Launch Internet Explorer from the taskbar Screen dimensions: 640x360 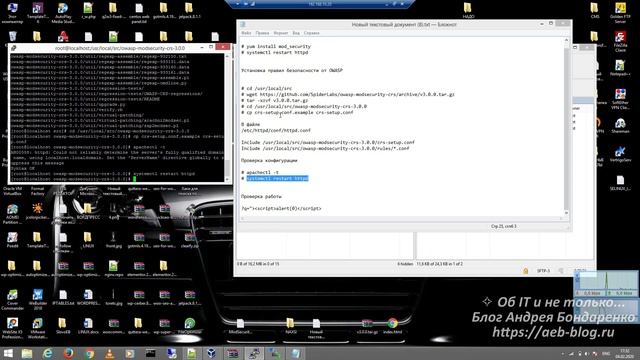click(48, 353)
